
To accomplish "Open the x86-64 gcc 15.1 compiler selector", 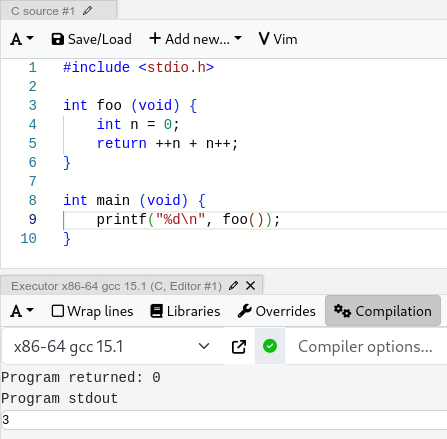I will tap(113, 346).
